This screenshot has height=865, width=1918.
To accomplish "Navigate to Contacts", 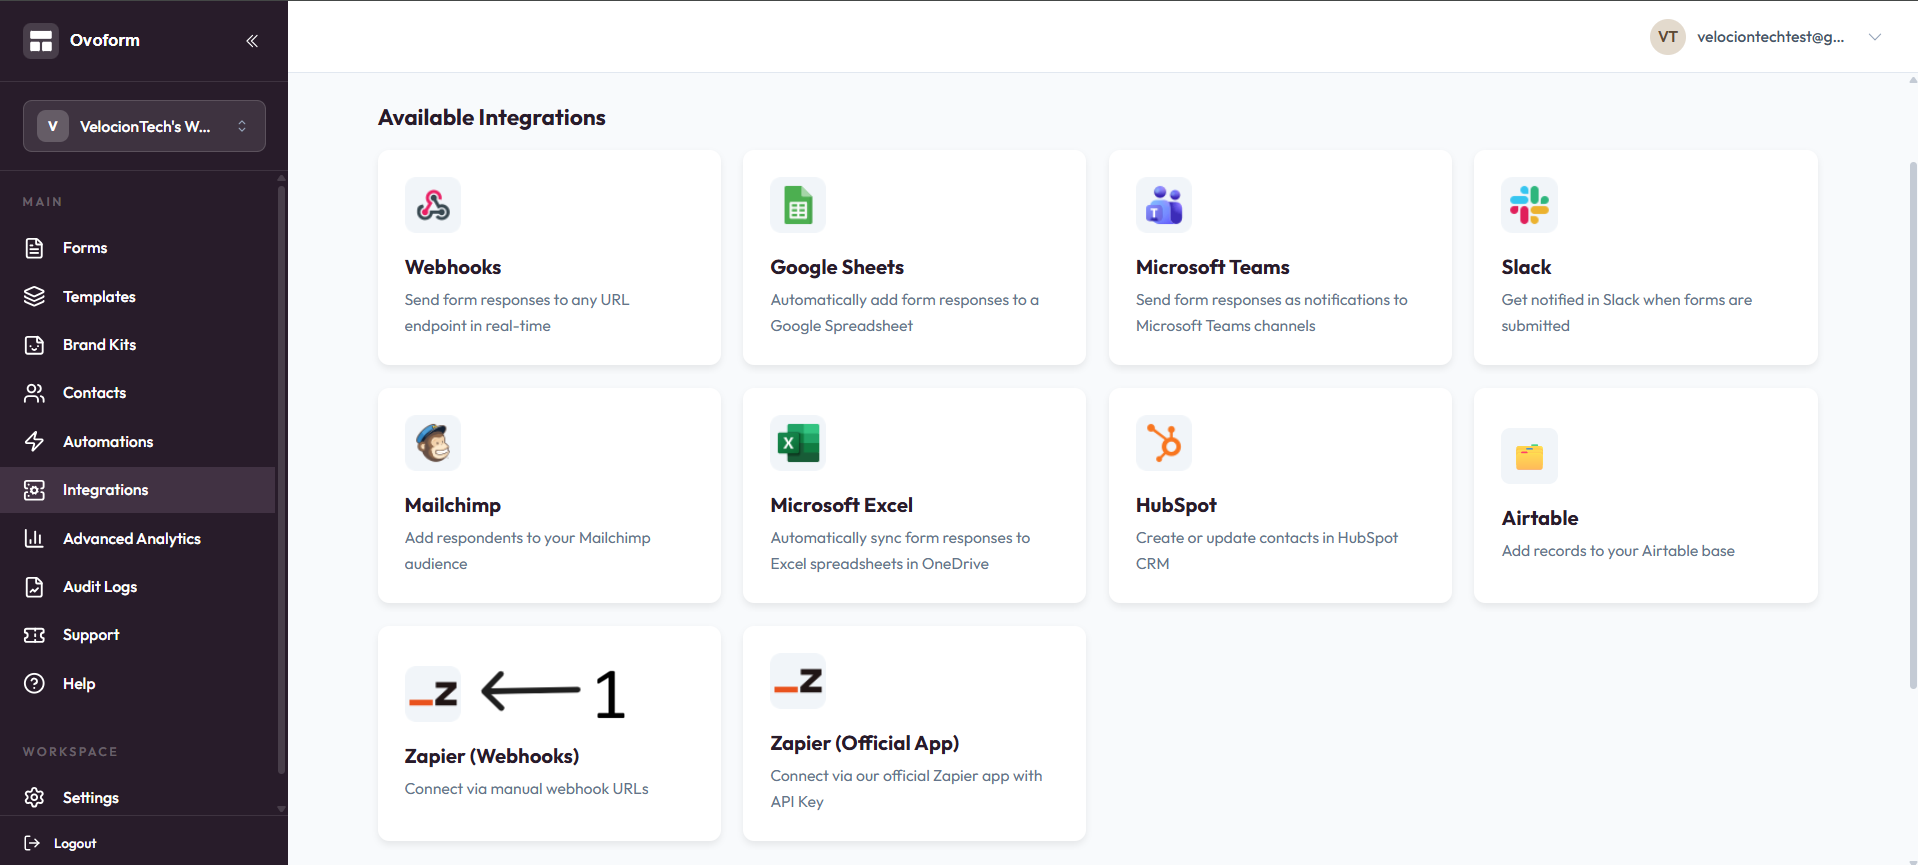I will 94,393.
